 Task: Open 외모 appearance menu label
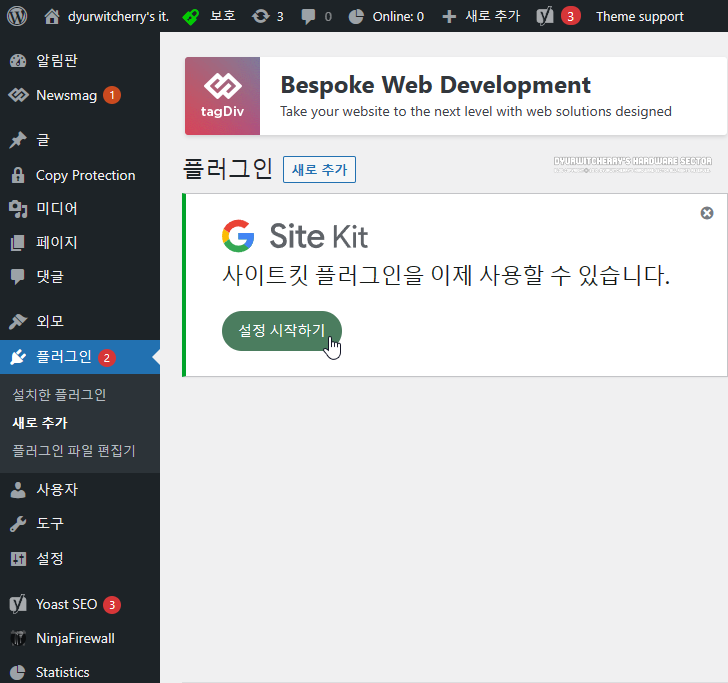[x=50, y=321]
